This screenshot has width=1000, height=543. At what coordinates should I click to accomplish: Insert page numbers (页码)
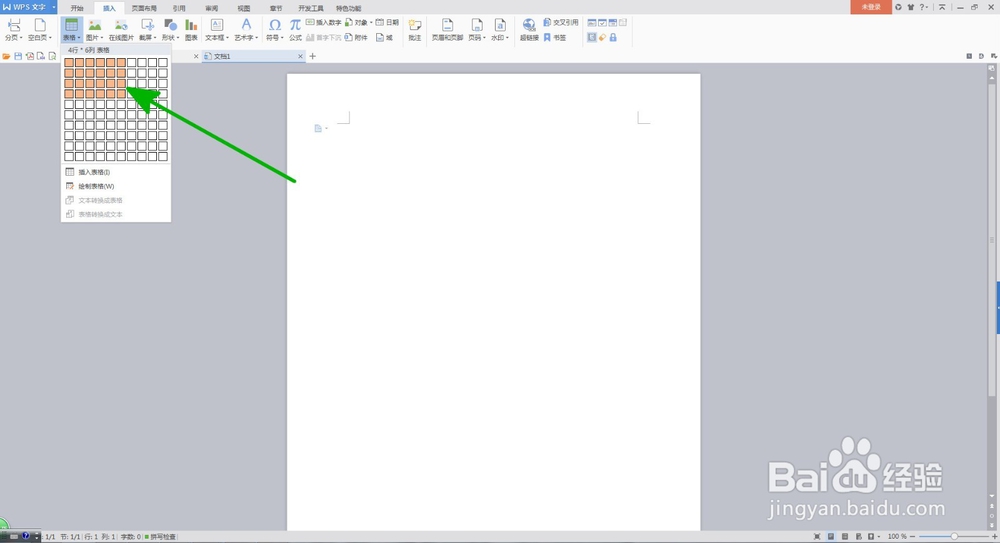point(477,29)
